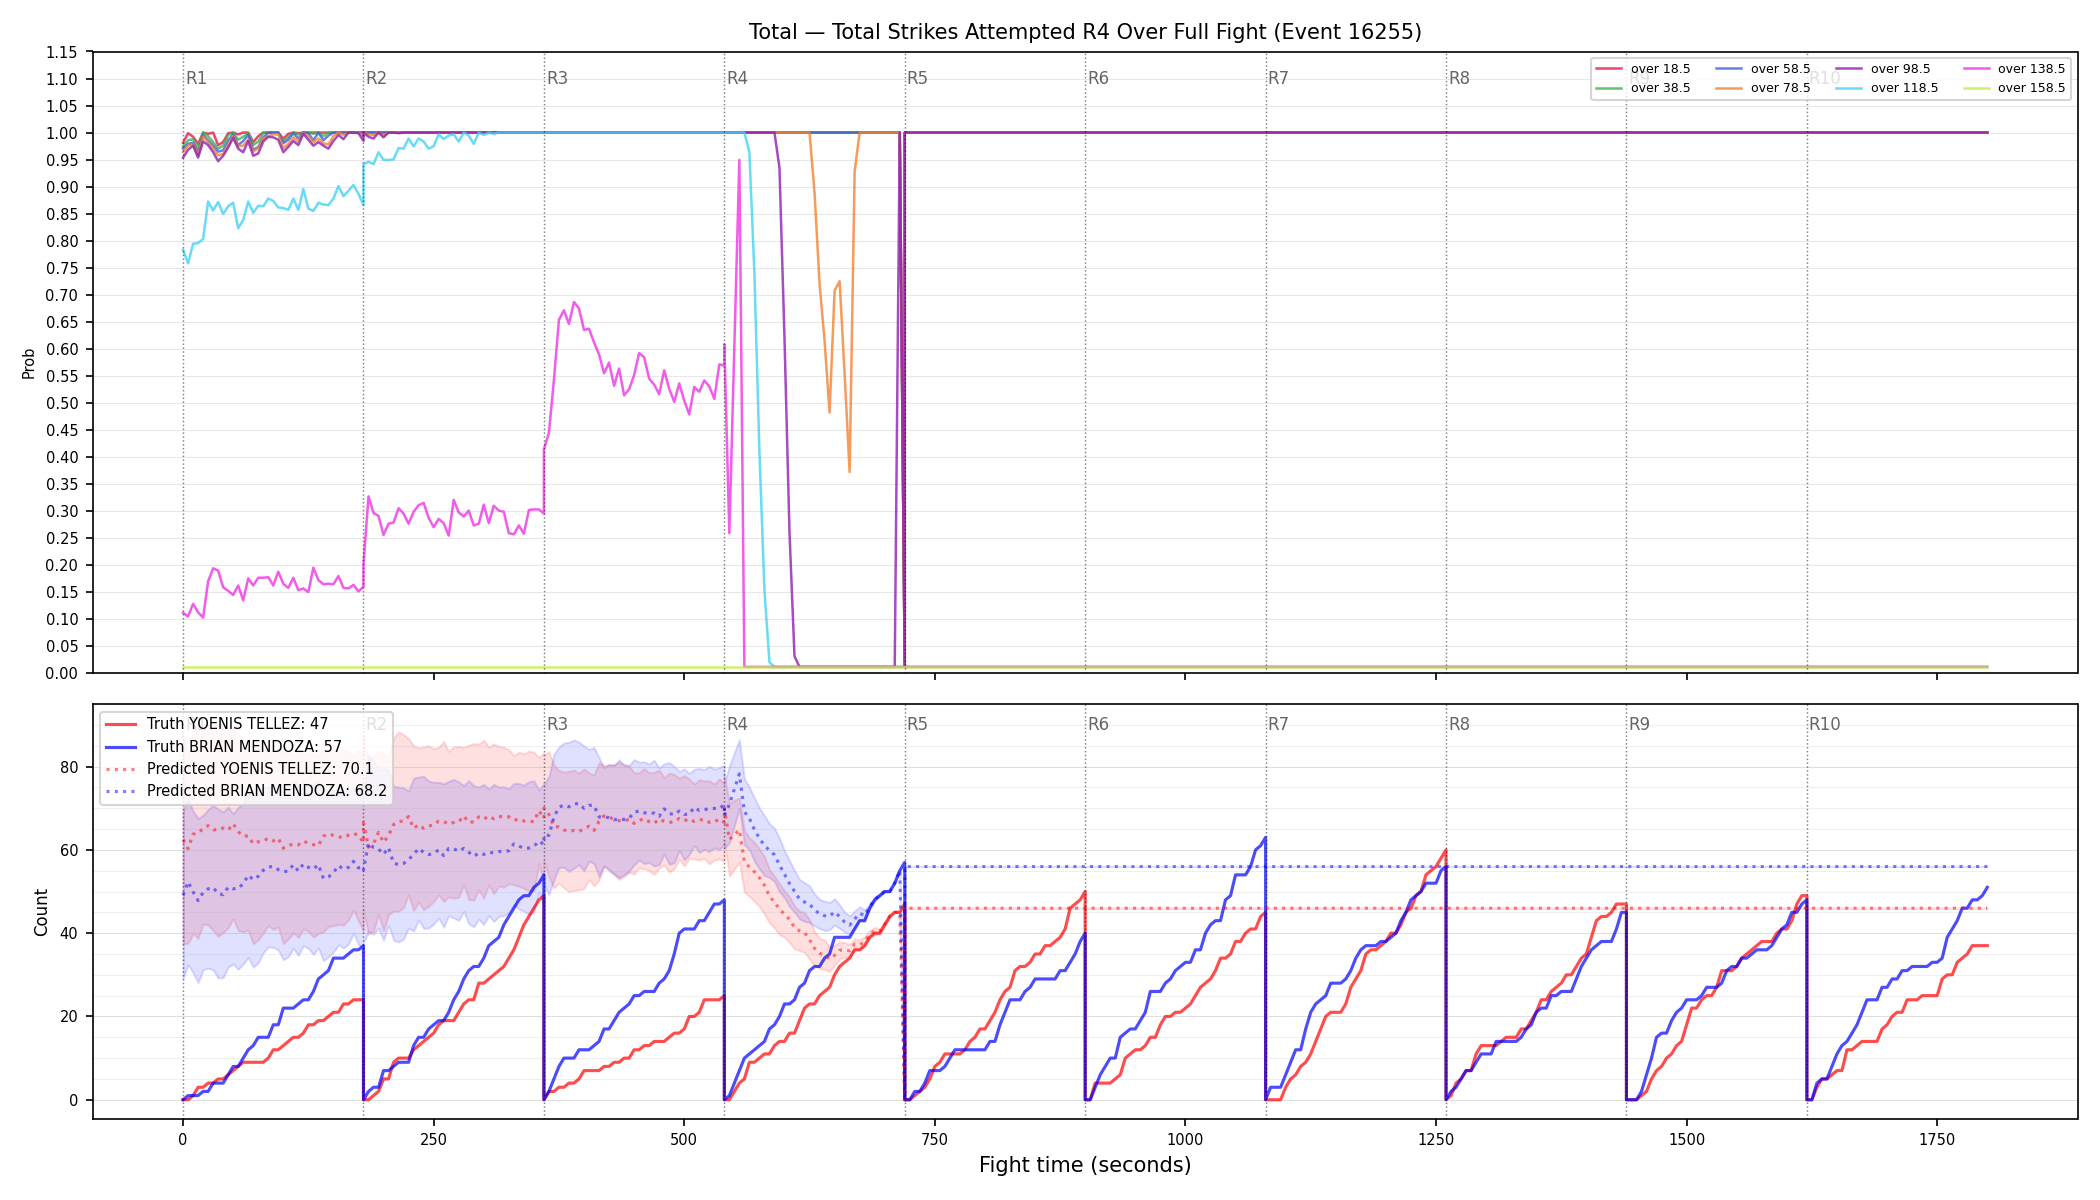Select the 'over 138.5' legend entry

point(2014,69)
